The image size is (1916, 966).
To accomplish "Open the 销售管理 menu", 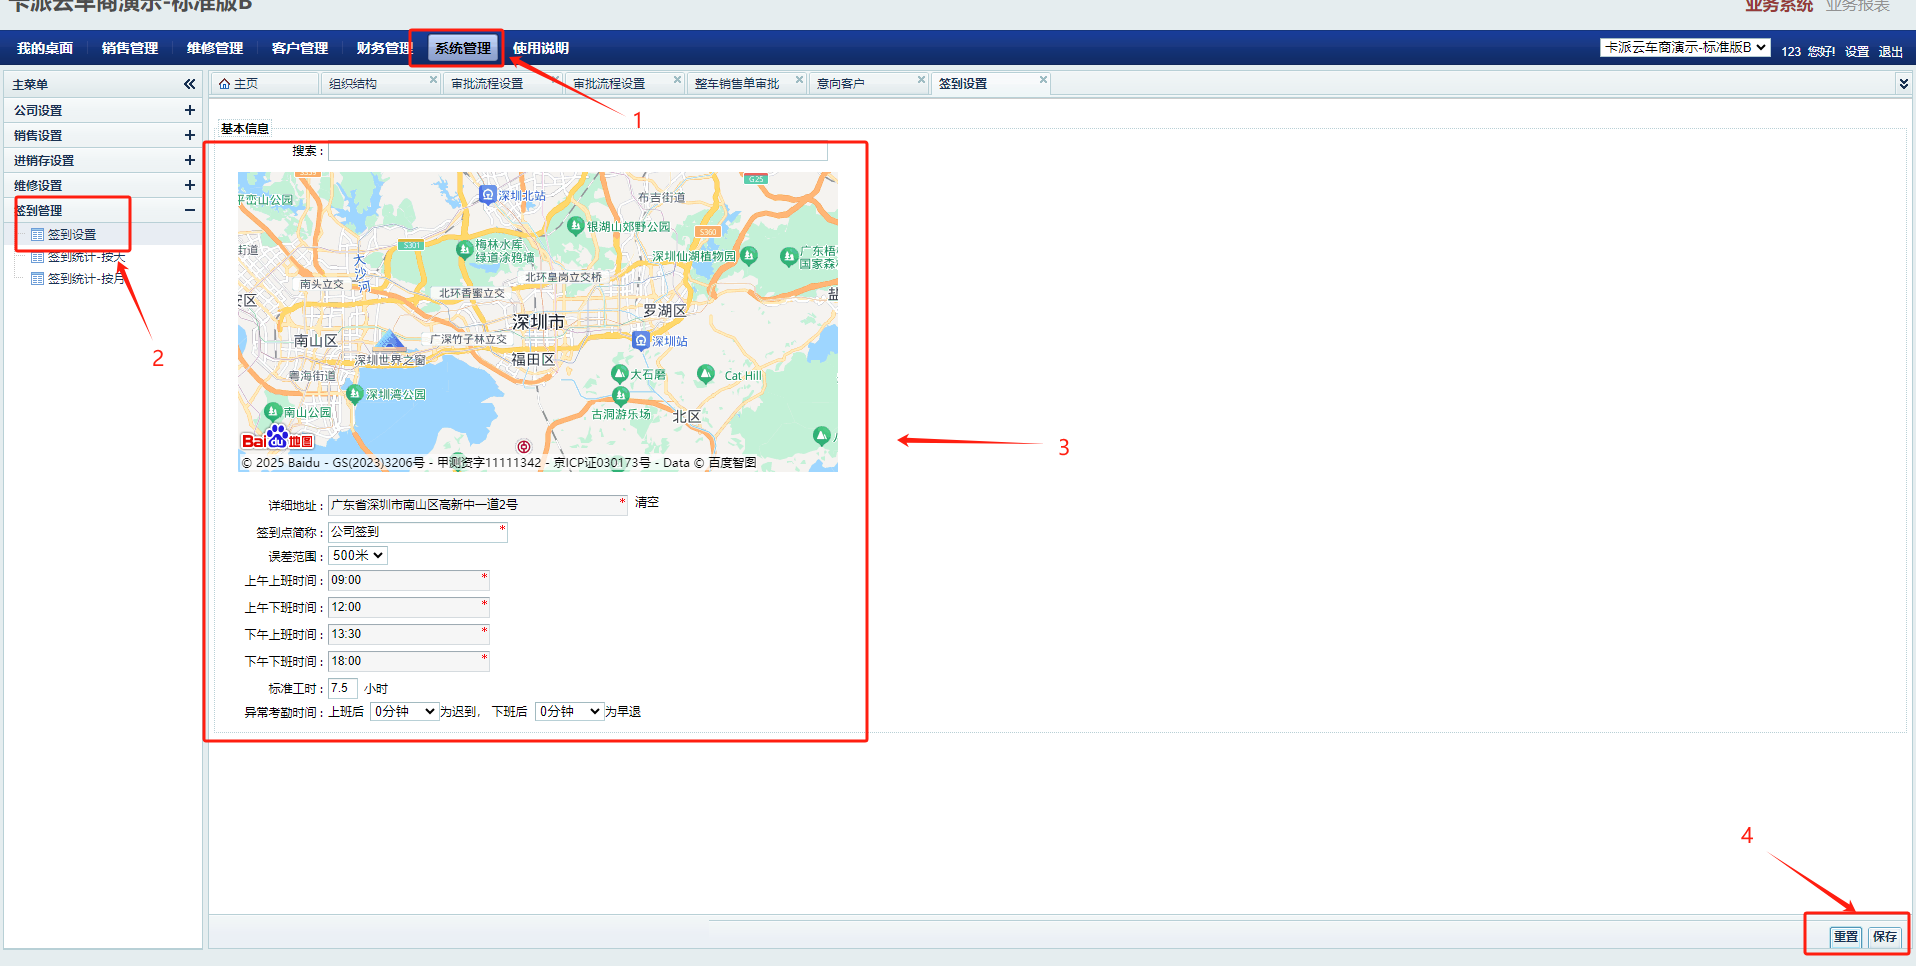I will [130, 48].
